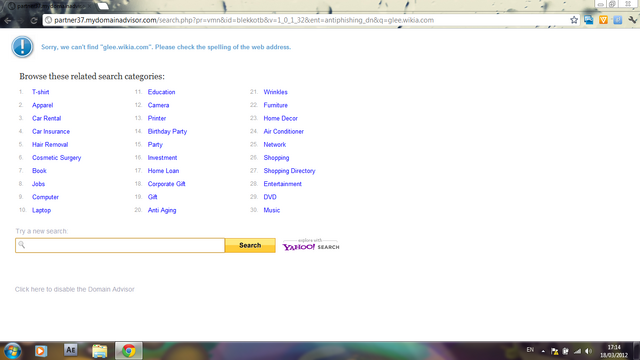
Task: Open the Investment category link
Action: point(162,158)
